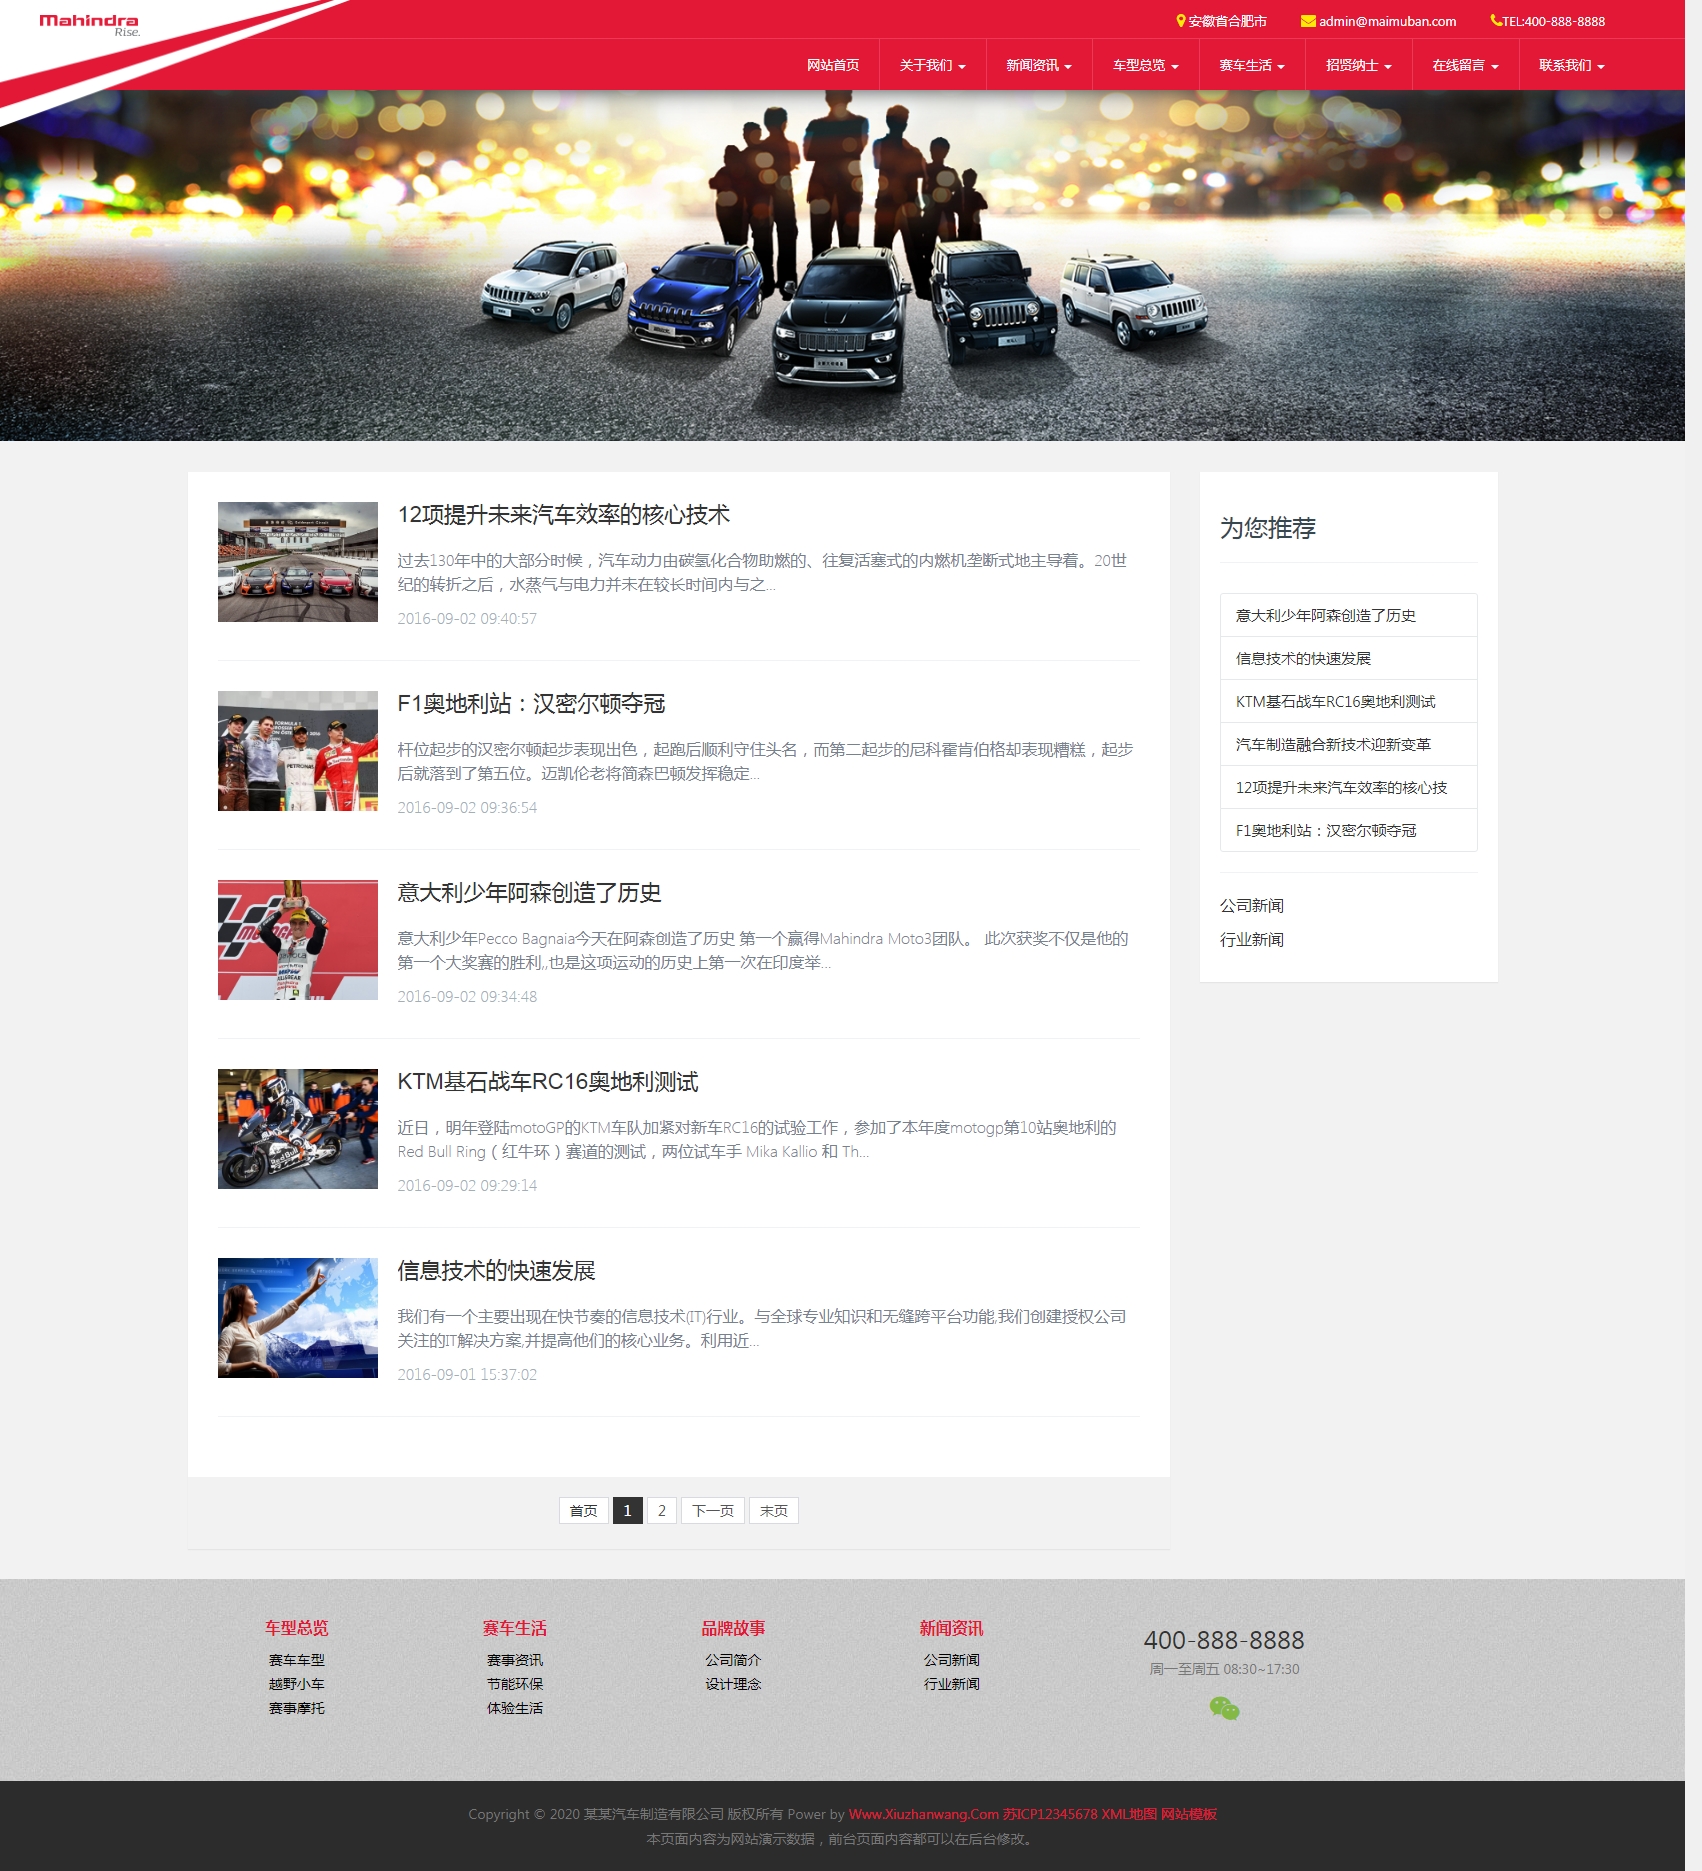Open the 赛事摩托 footer link

(x=297, y=1708)
